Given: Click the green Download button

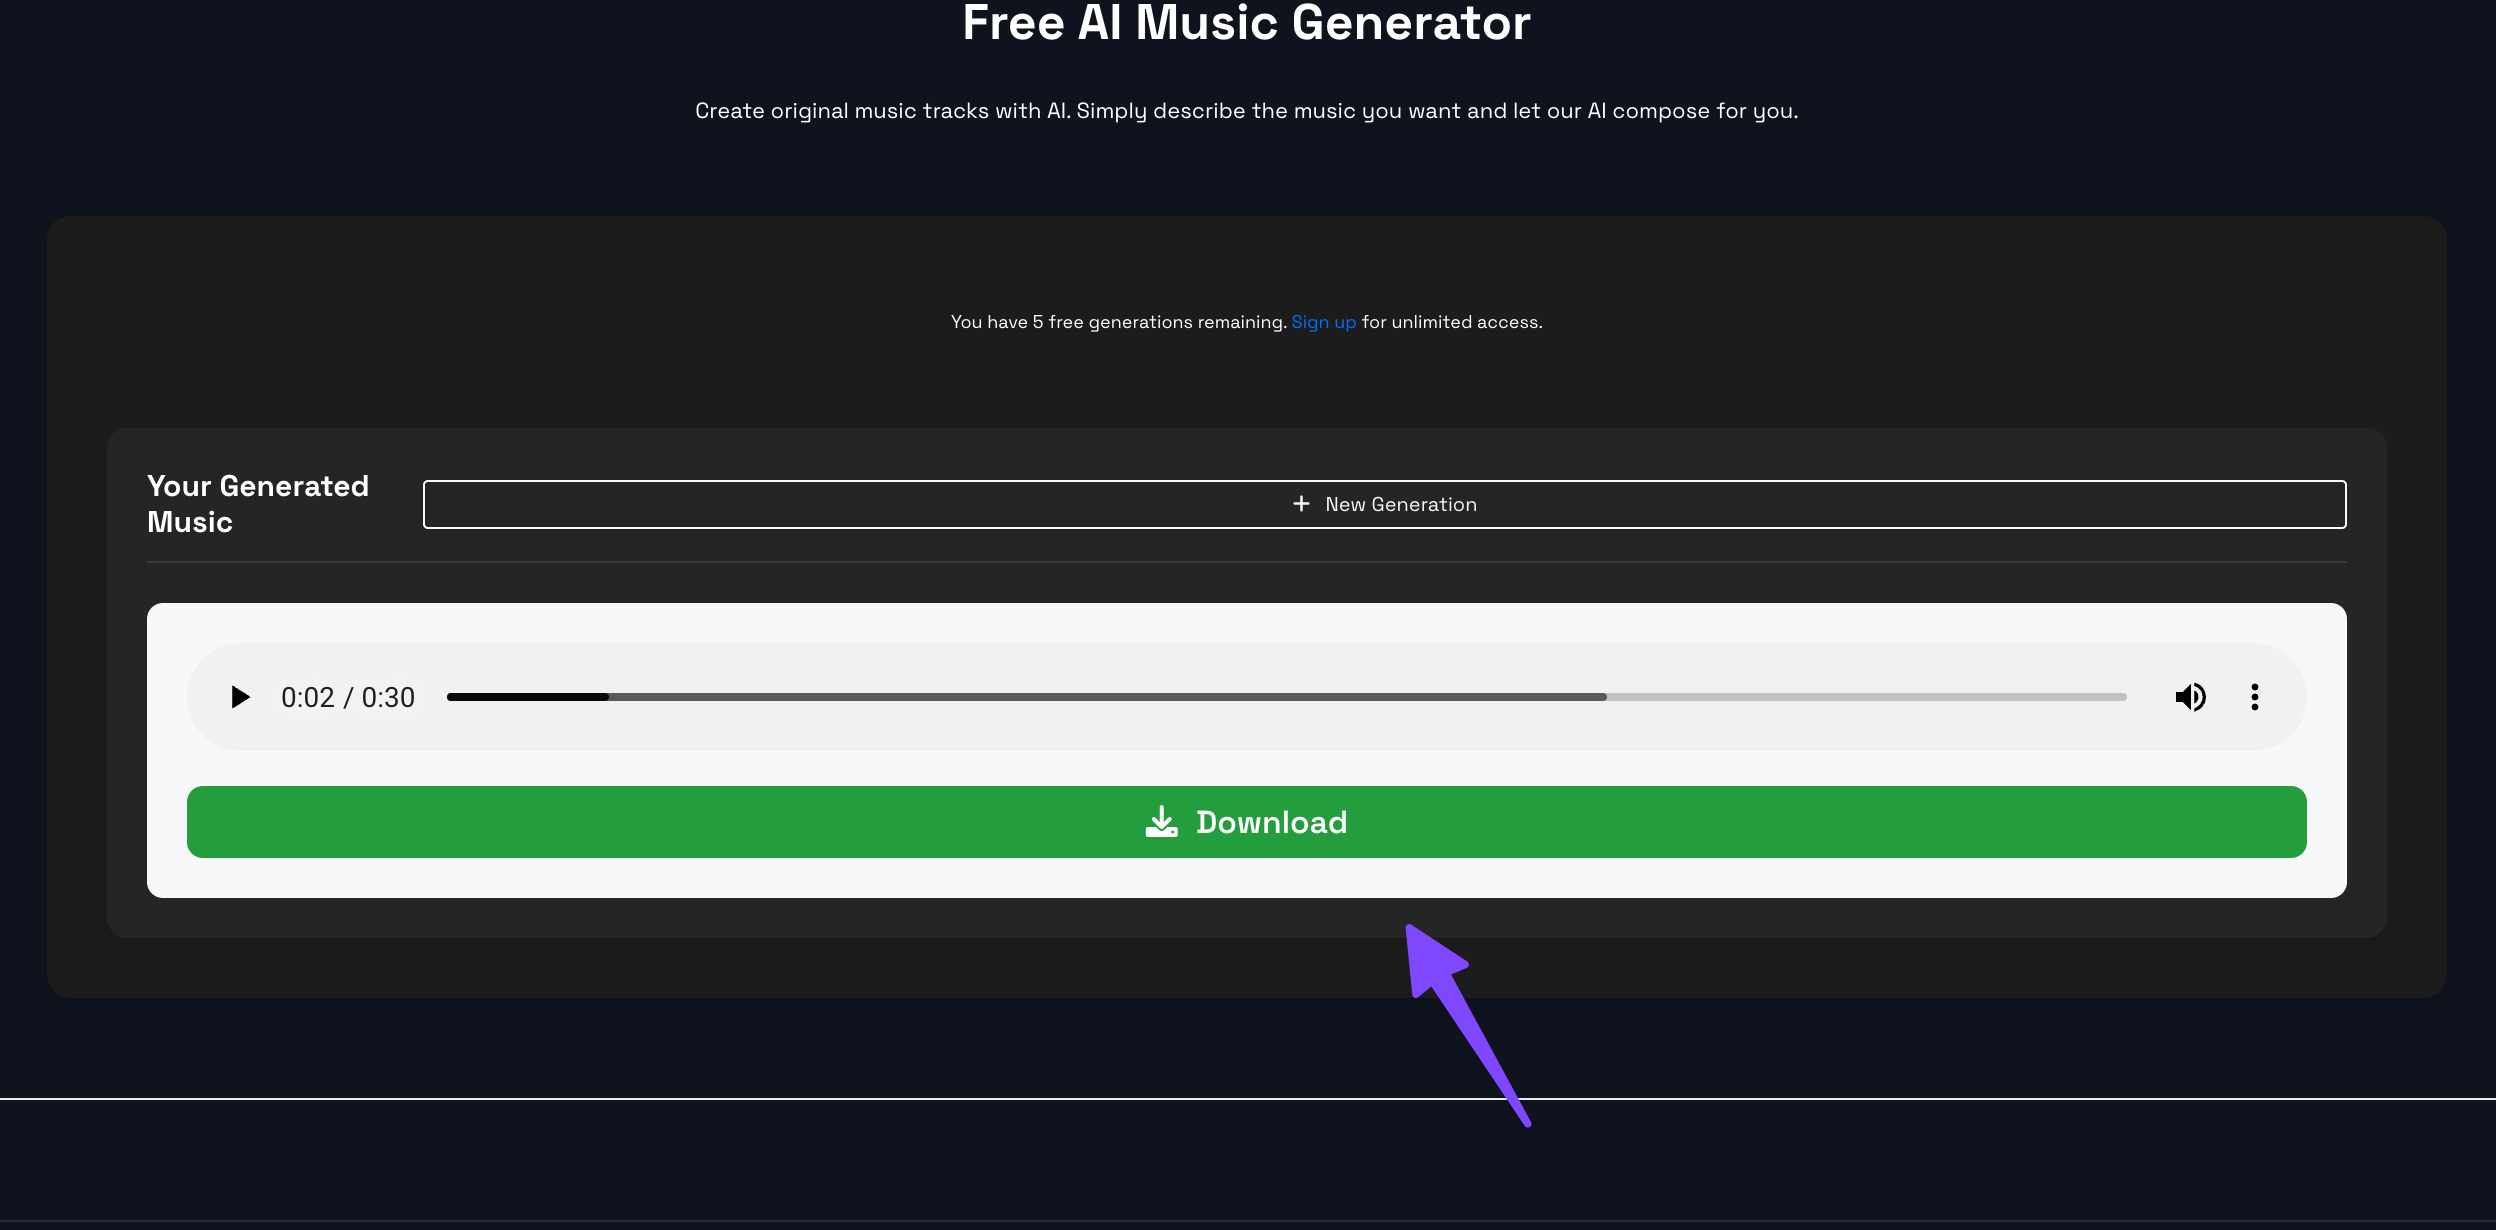Looking at the screenshot, I should (x=1246, y=822).
